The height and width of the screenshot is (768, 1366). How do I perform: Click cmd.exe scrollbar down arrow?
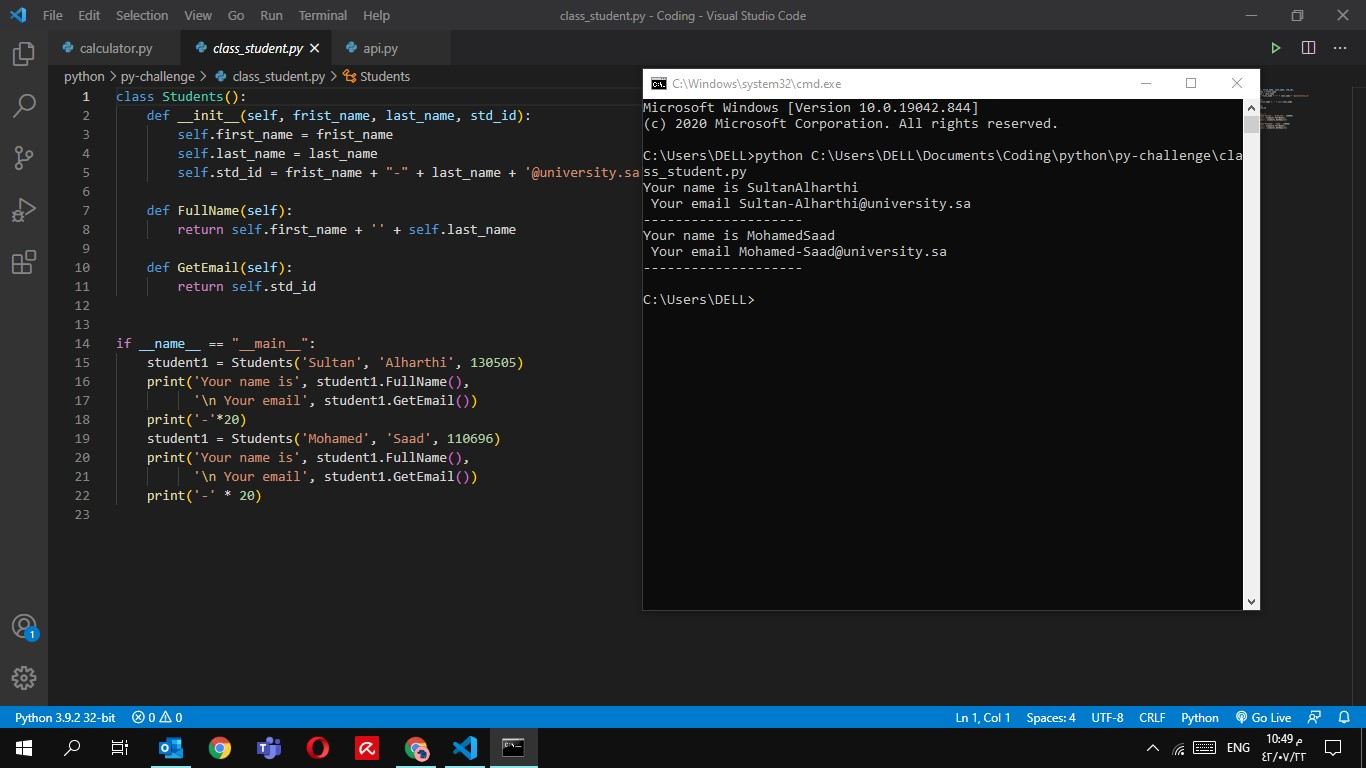pyautogui.click(x=1251, y=601)
